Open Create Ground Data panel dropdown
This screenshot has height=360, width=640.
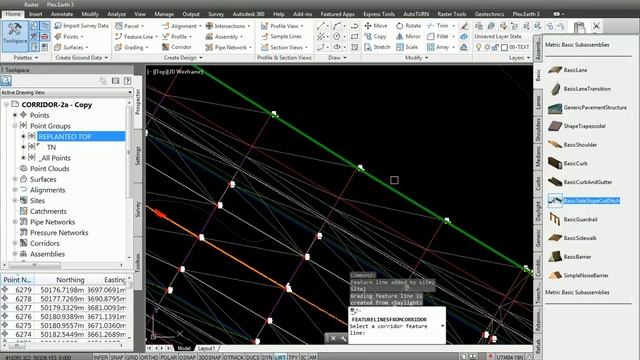pos(82,58)
